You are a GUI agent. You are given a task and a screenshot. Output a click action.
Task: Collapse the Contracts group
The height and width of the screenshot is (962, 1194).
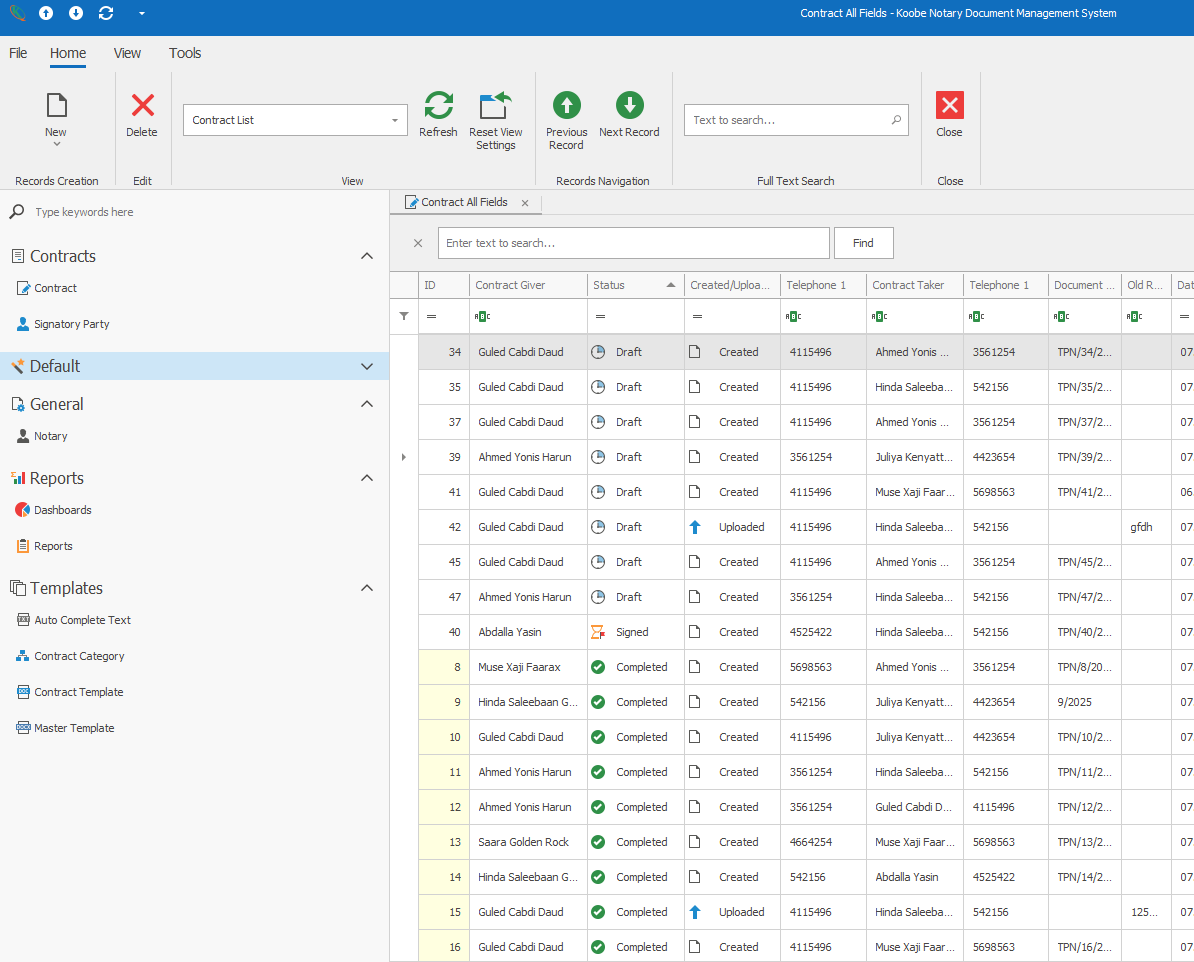pos(366,256)
